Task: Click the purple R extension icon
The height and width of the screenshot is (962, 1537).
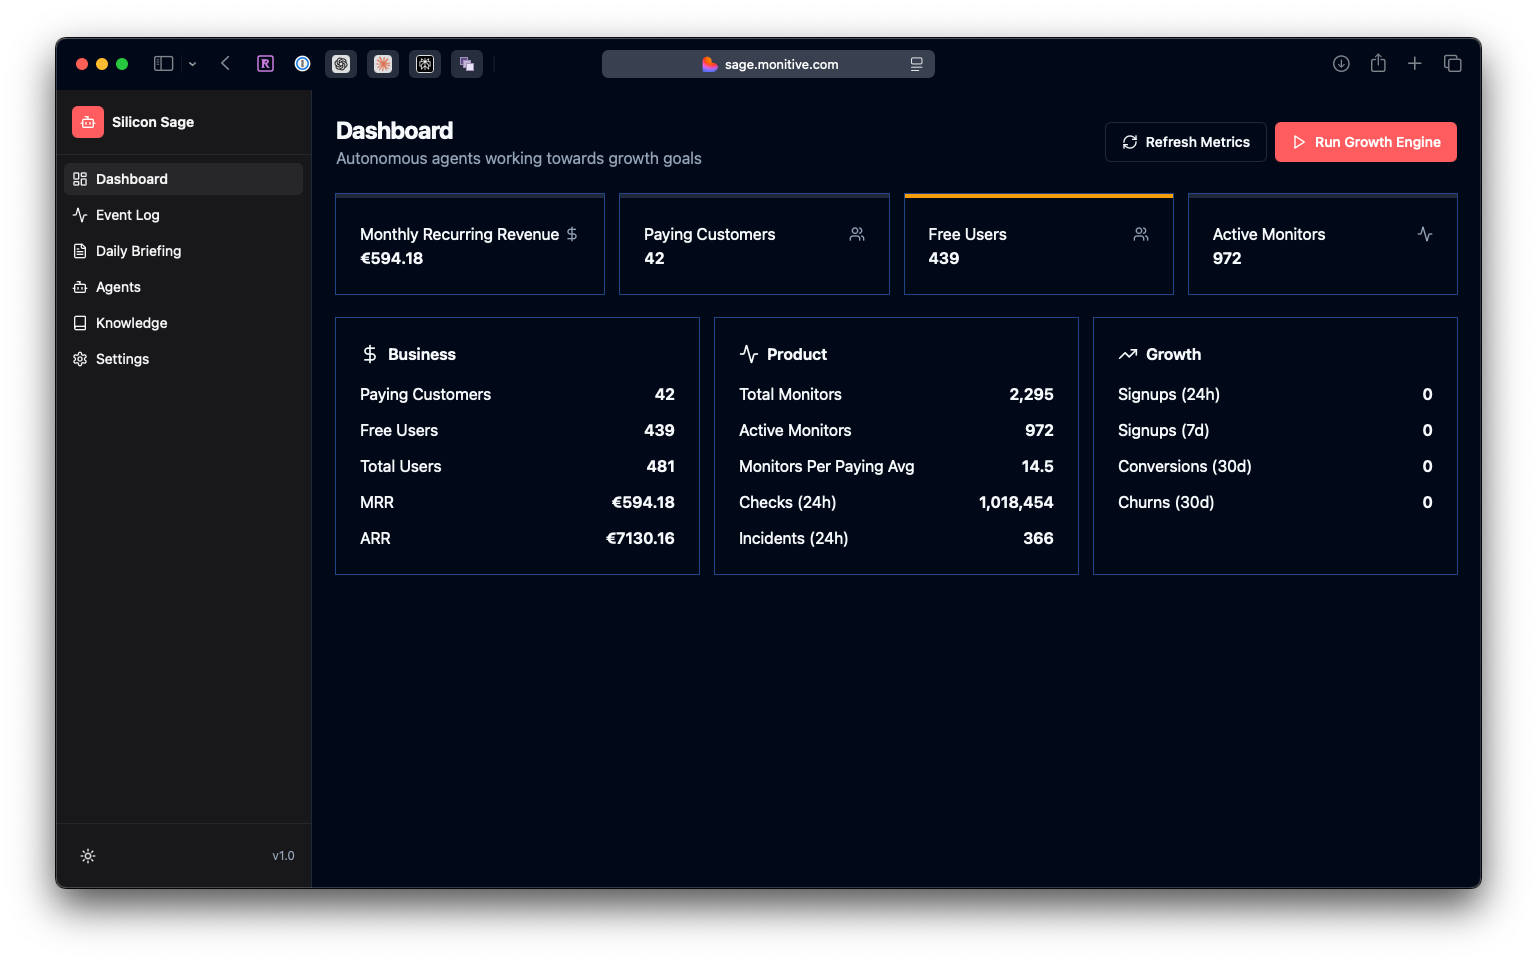Action: (265, 63)
